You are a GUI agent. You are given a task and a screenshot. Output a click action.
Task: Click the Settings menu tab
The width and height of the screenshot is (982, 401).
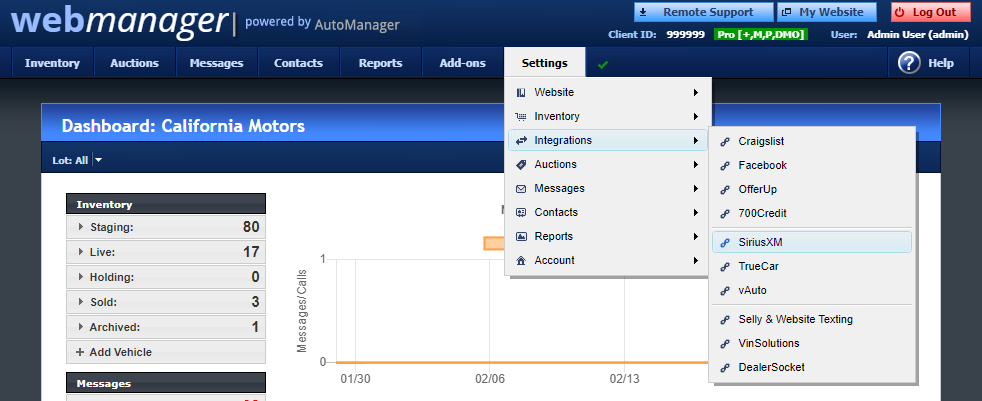tap(545, 63)
